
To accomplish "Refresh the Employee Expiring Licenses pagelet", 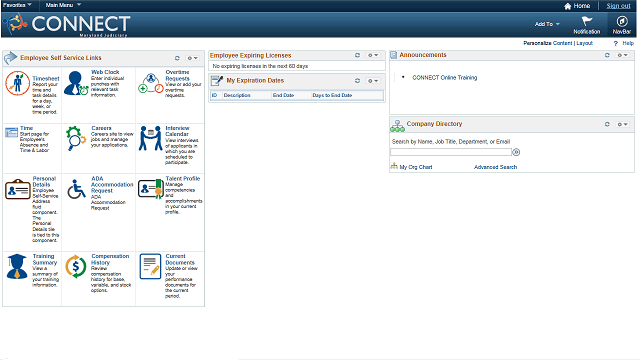I will click(357, 55).
